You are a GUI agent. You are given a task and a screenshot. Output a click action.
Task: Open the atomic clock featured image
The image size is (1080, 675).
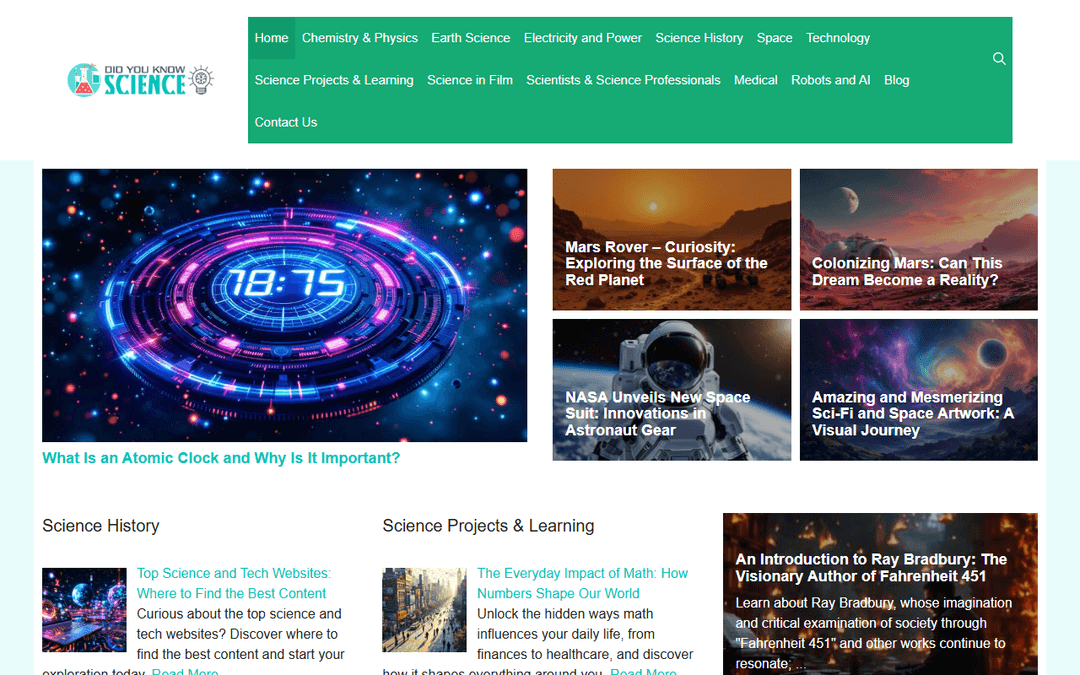coord(284,305)
